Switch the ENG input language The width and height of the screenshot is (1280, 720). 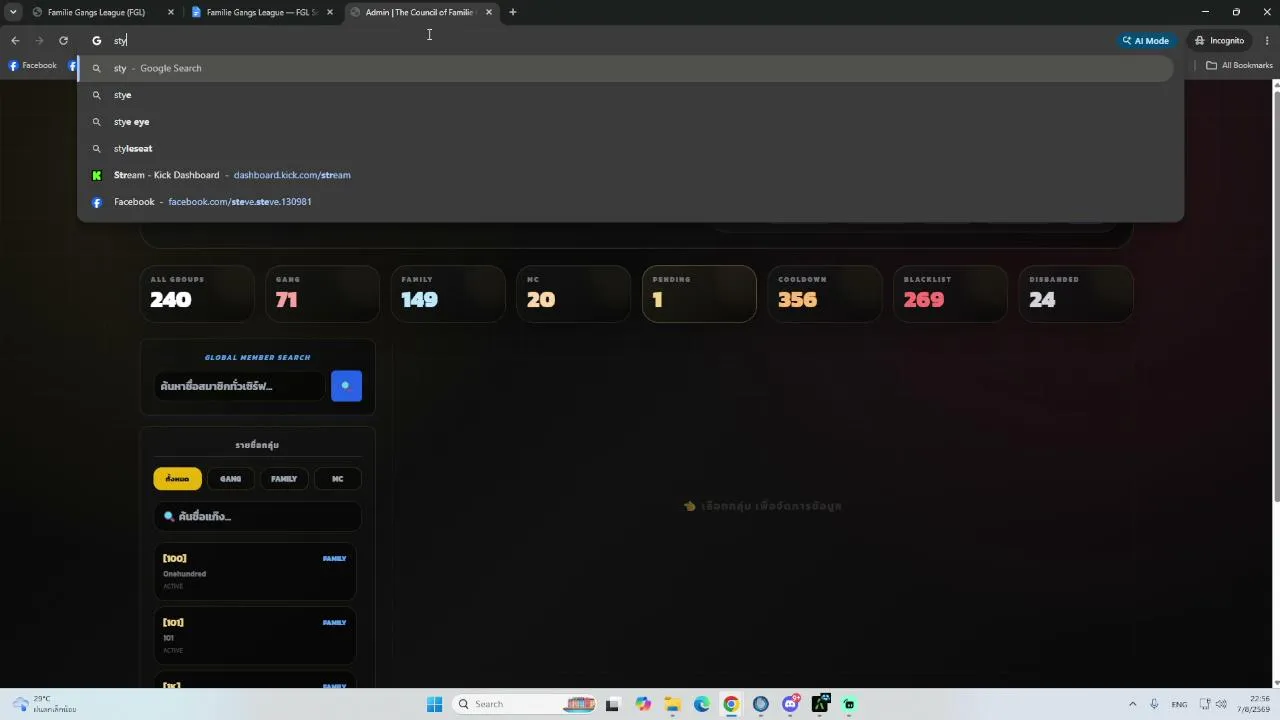point(1180,704)
